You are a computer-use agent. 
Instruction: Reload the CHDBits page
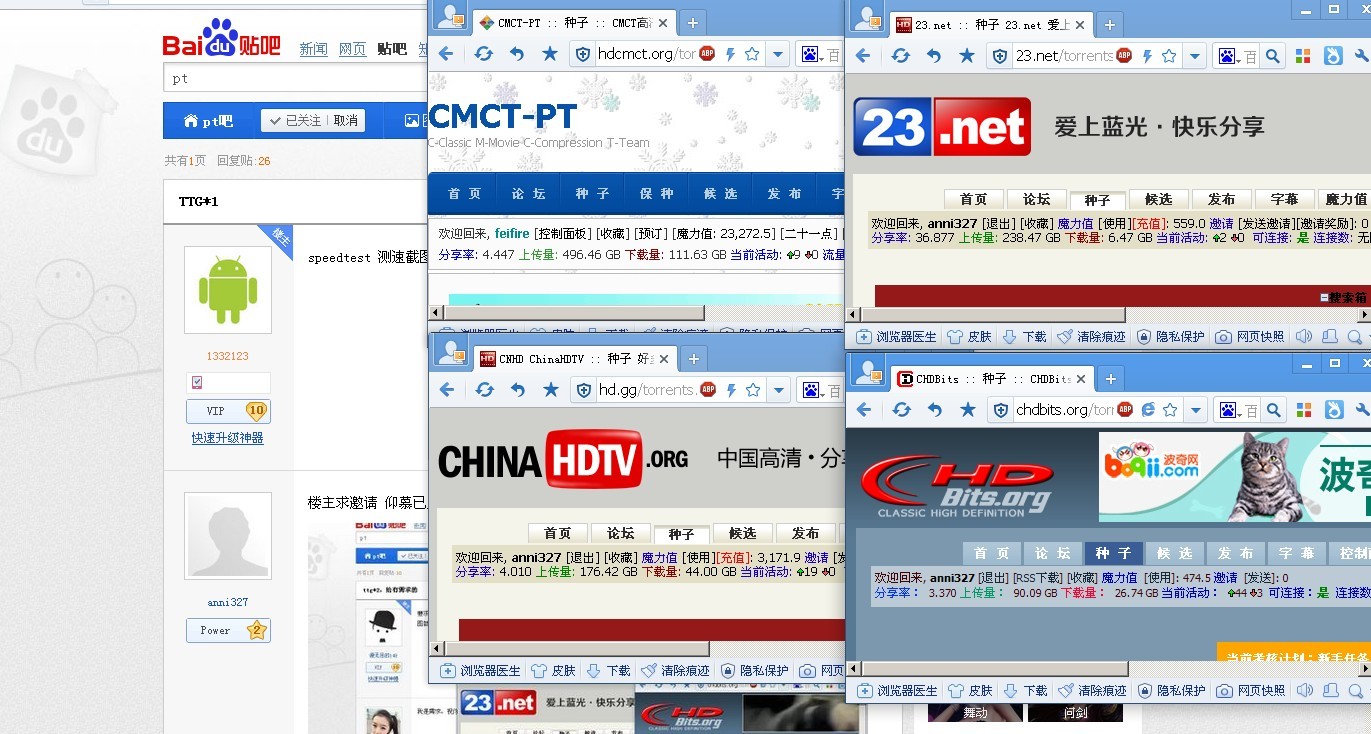click(x=901, y=410)
